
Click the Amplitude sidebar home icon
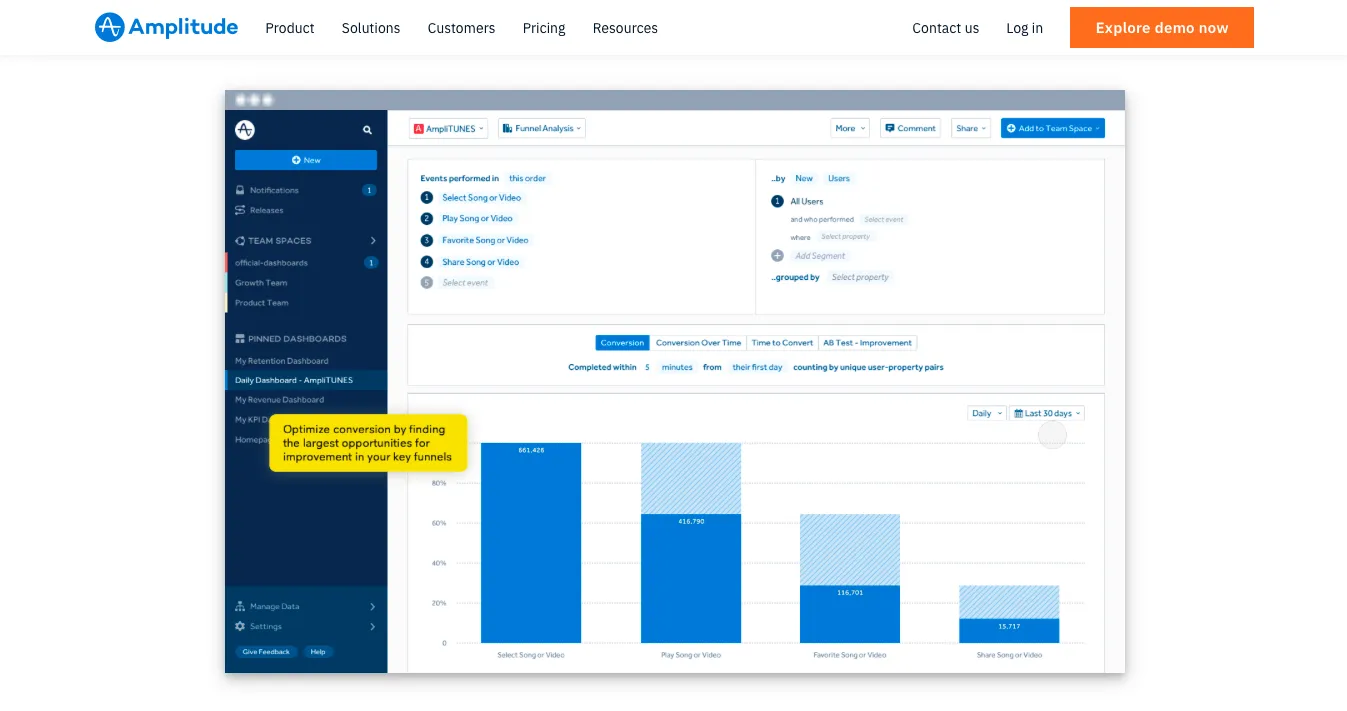pyautogui.click(x=245, y=129)
